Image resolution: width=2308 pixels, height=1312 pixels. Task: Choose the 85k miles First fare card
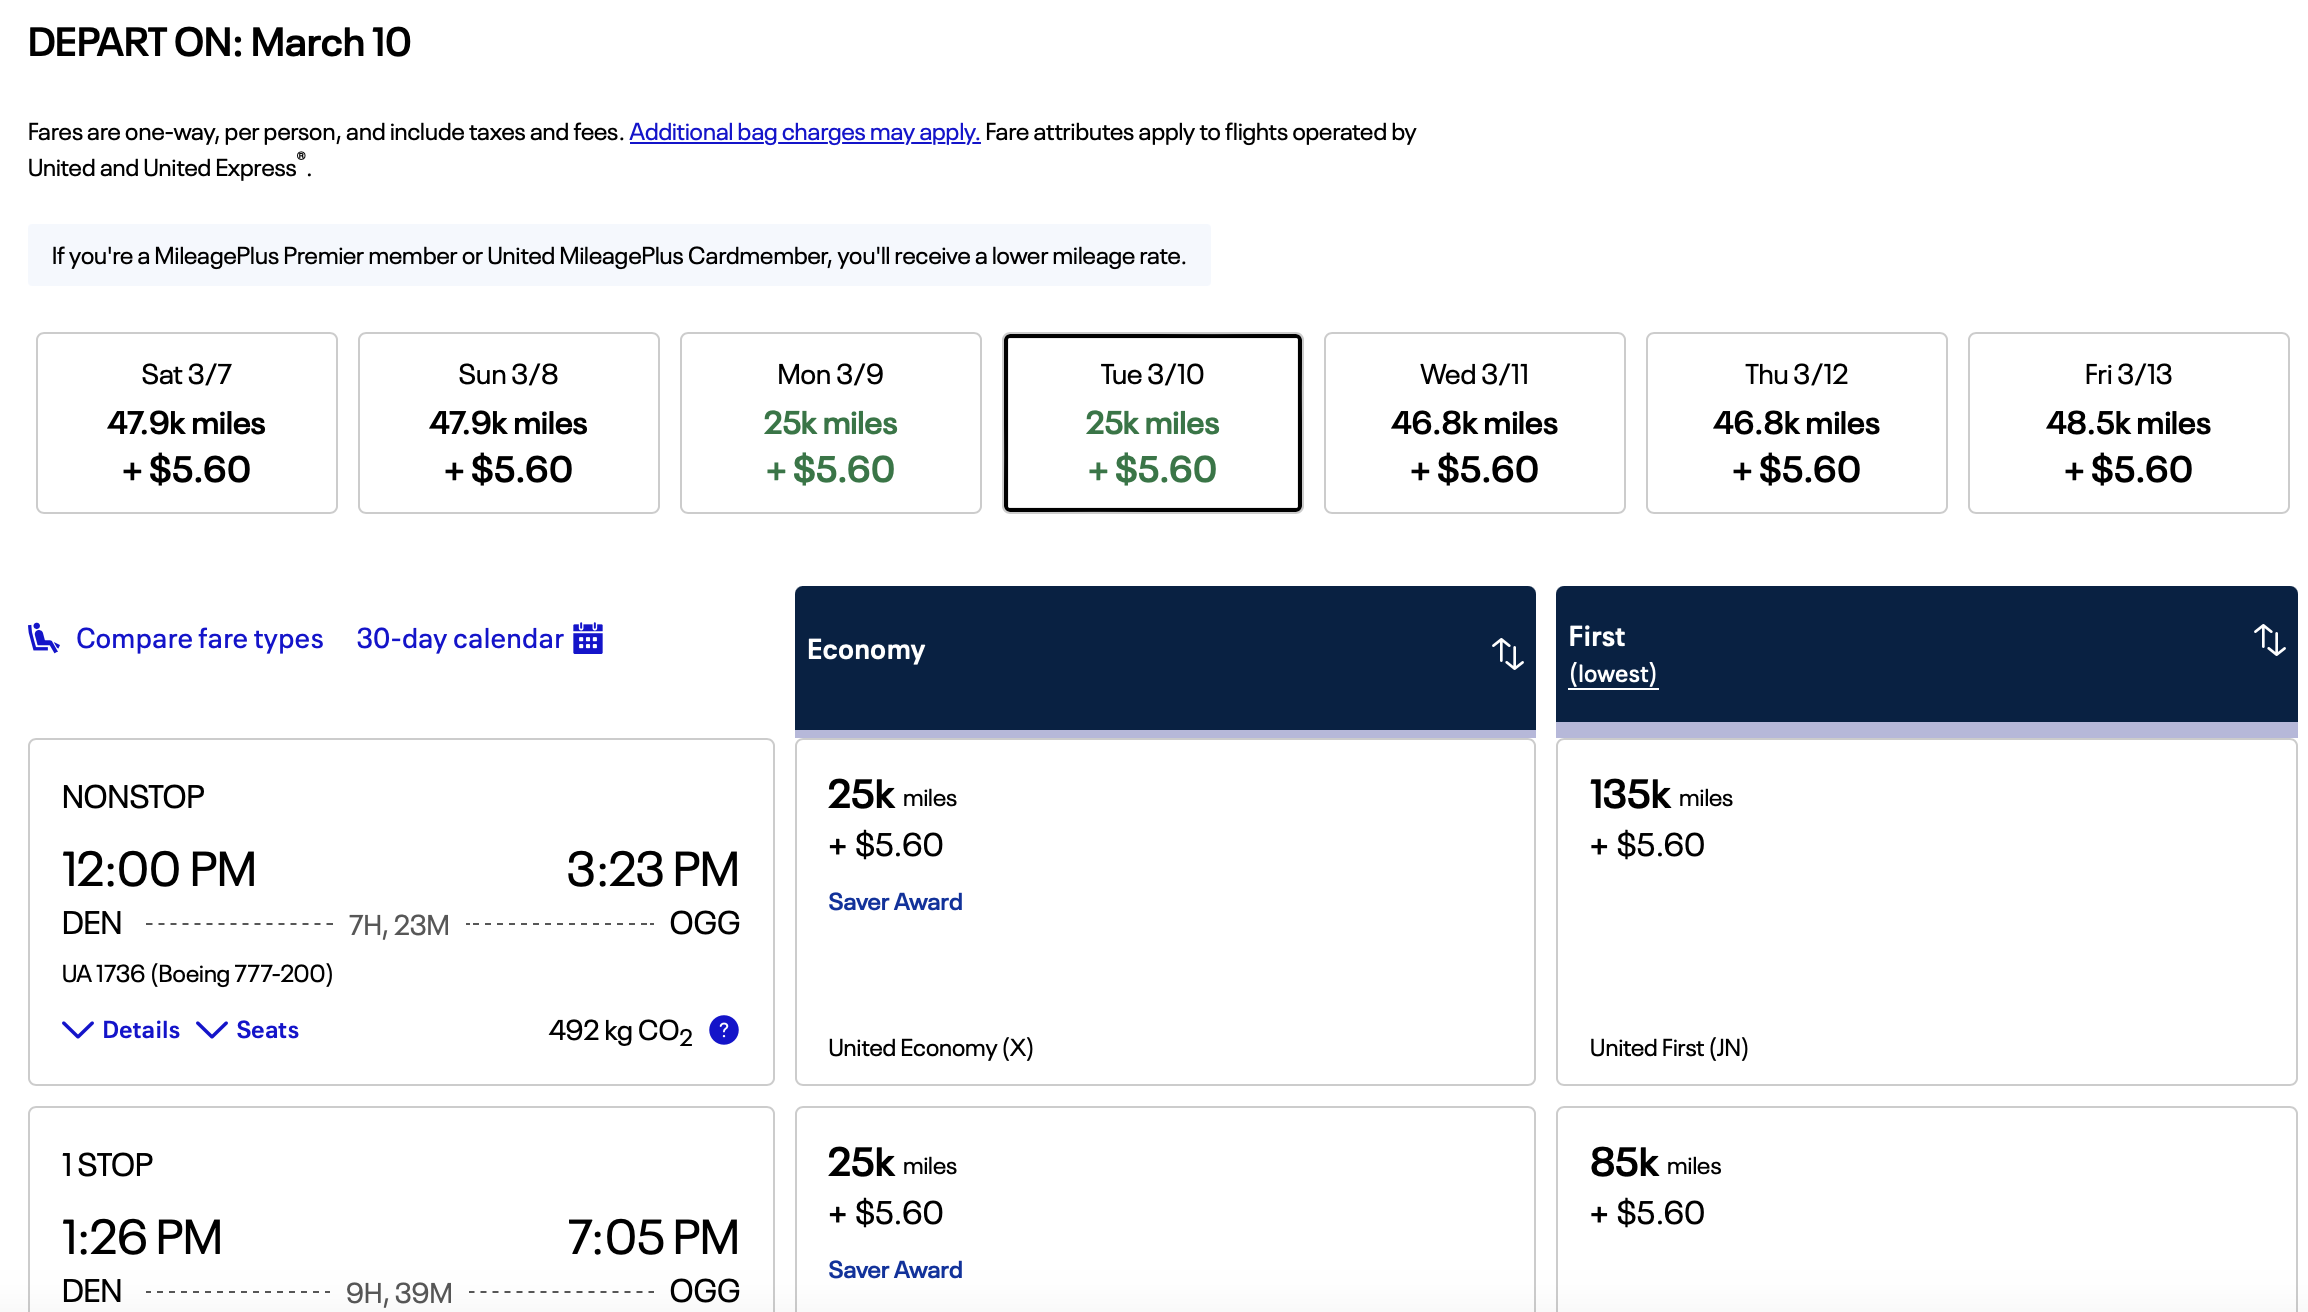[1927, 1210]
